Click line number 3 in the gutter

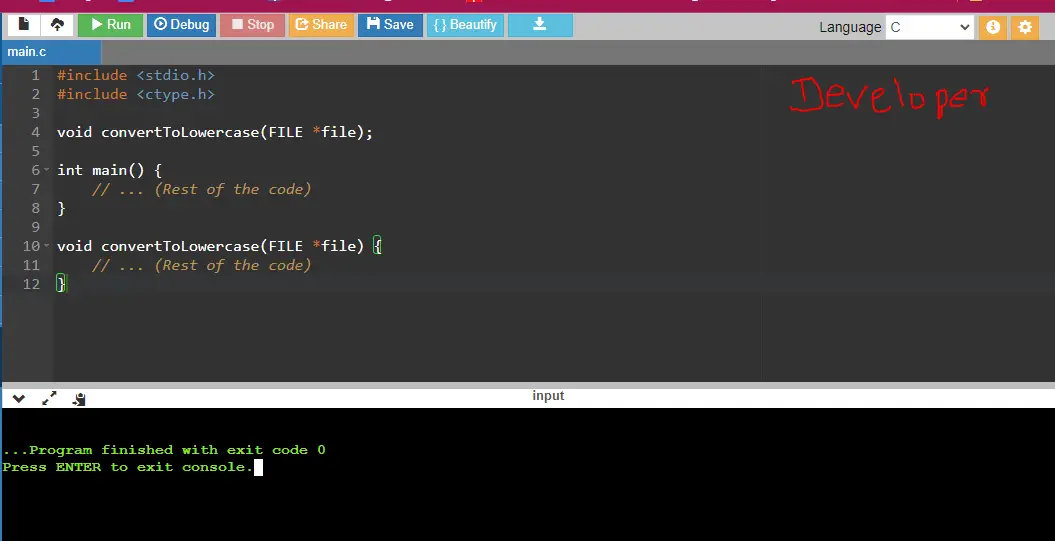click(36, 113)
